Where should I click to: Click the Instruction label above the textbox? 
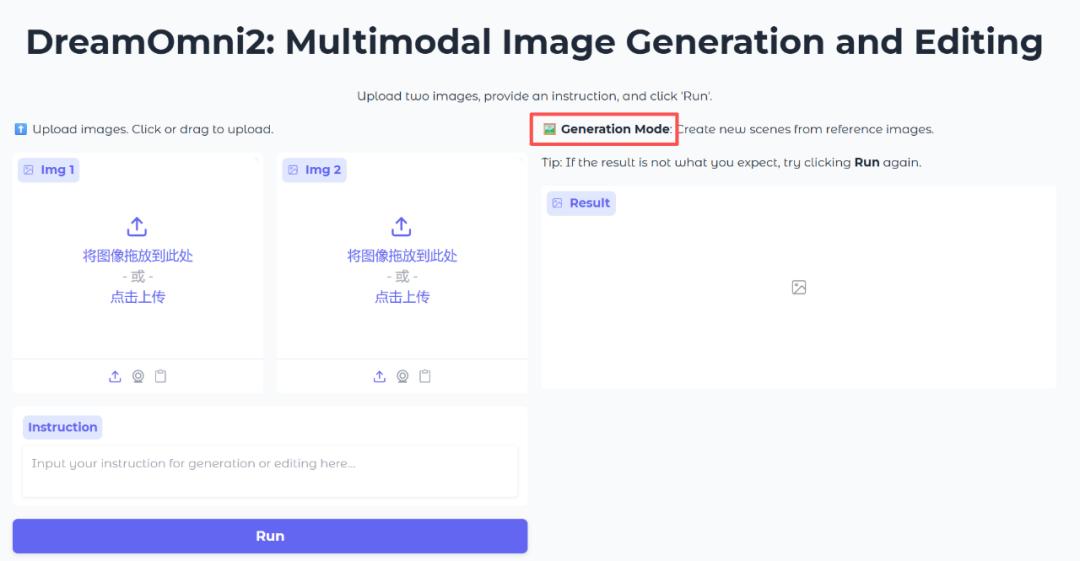coord(62,427)
